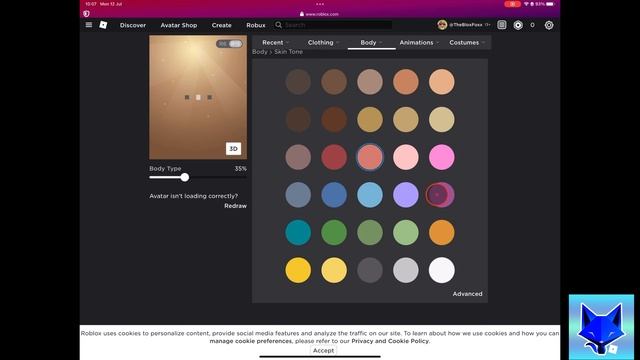
Task: Tap the three-dot multitasking indicator
Action: point(320,4)
